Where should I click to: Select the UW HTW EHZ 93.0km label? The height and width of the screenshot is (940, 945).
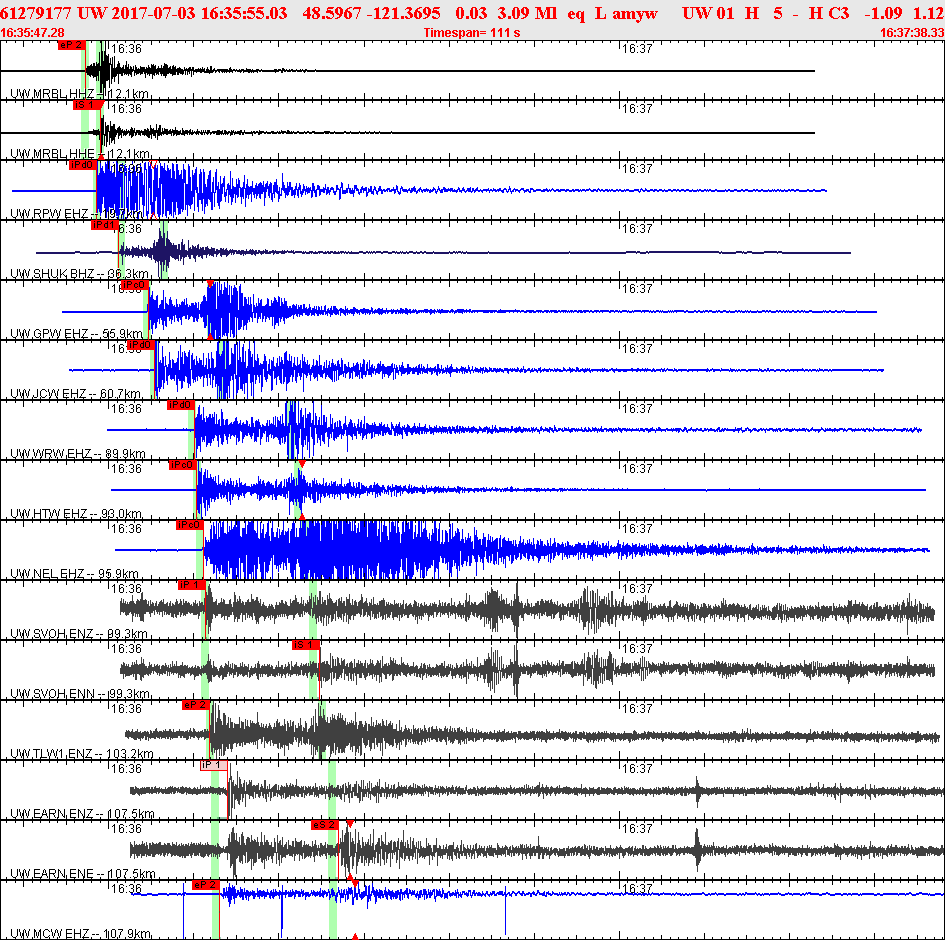pos(77,514)
